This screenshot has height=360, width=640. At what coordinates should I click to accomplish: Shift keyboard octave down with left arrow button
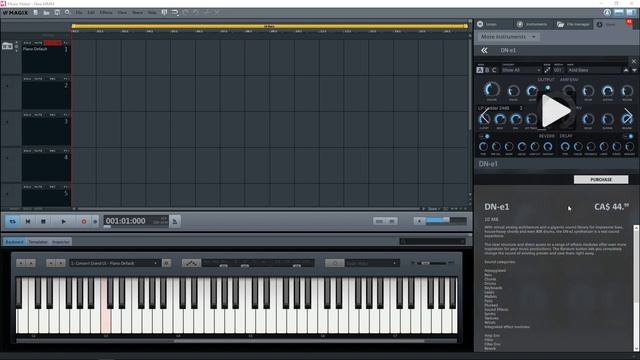21,263
